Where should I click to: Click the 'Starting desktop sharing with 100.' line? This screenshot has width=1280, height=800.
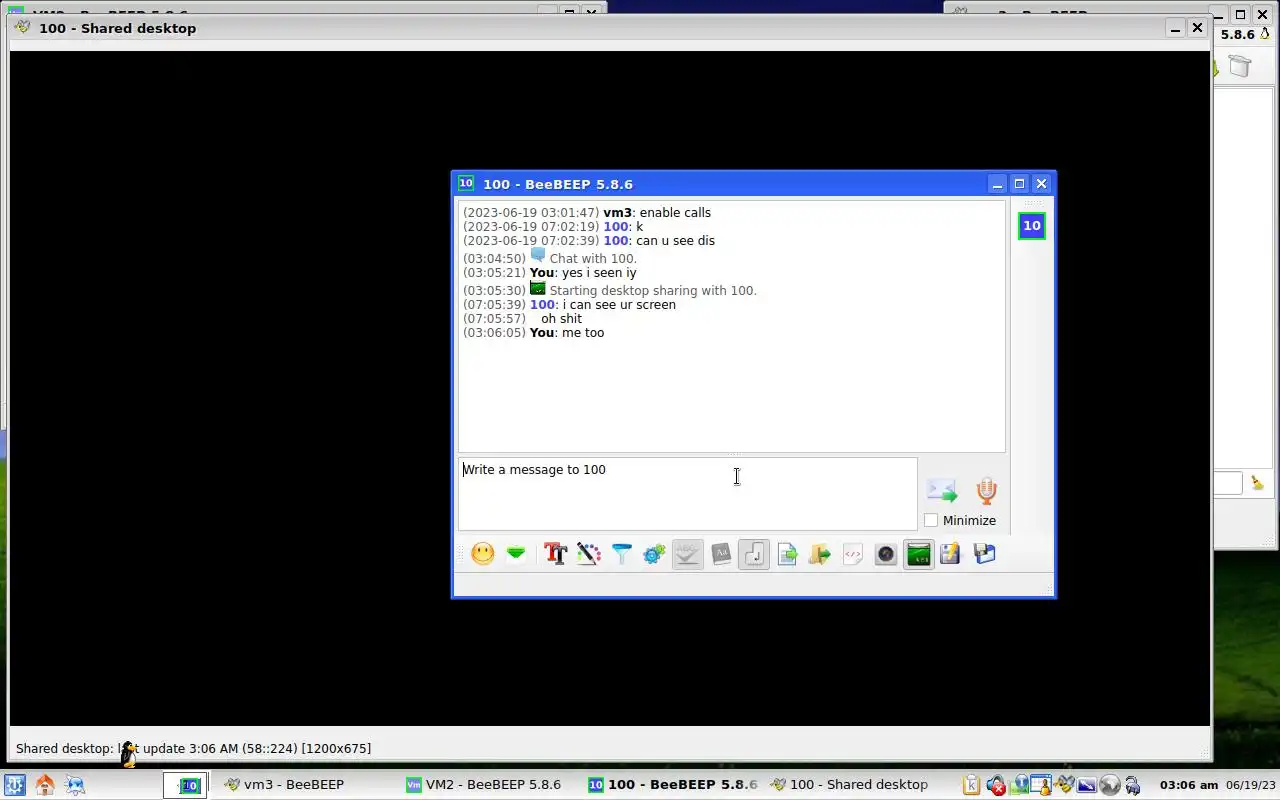tap(653, 291)
